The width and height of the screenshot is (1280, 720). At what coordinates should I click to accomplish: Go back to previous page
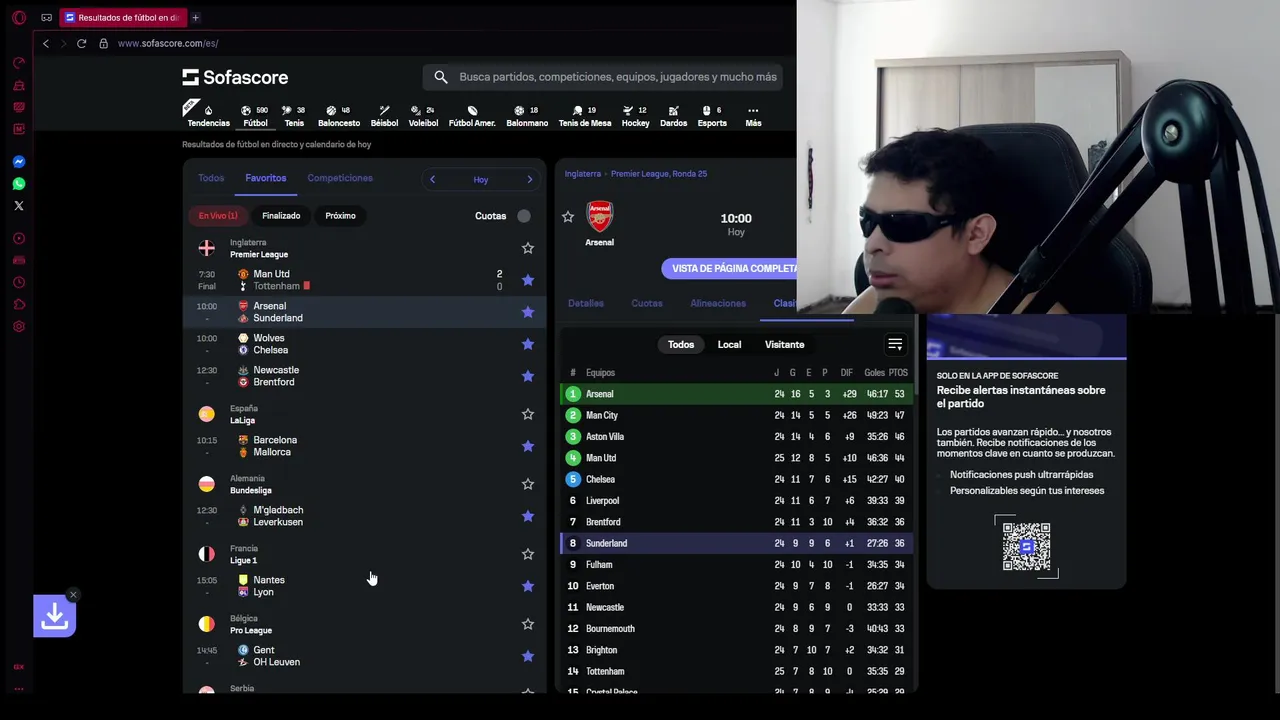(x=45, y=43)
